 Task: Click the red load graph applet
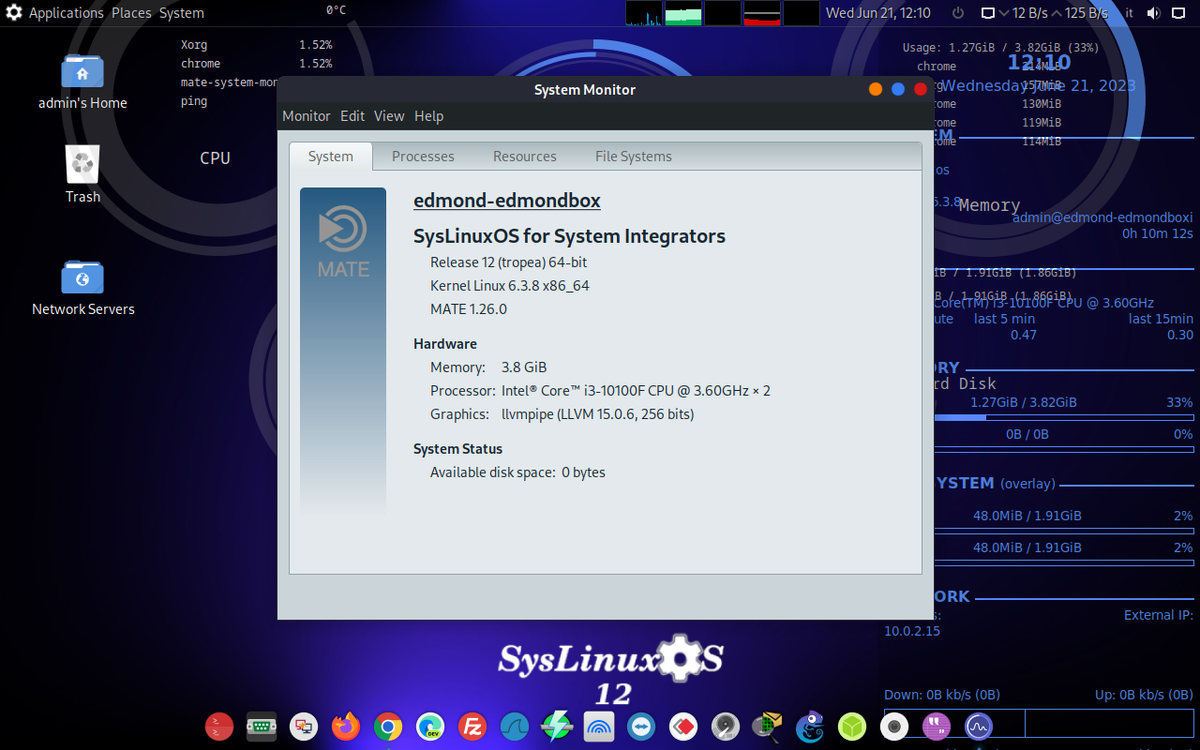pyautogui.click(x=762, y=13)
